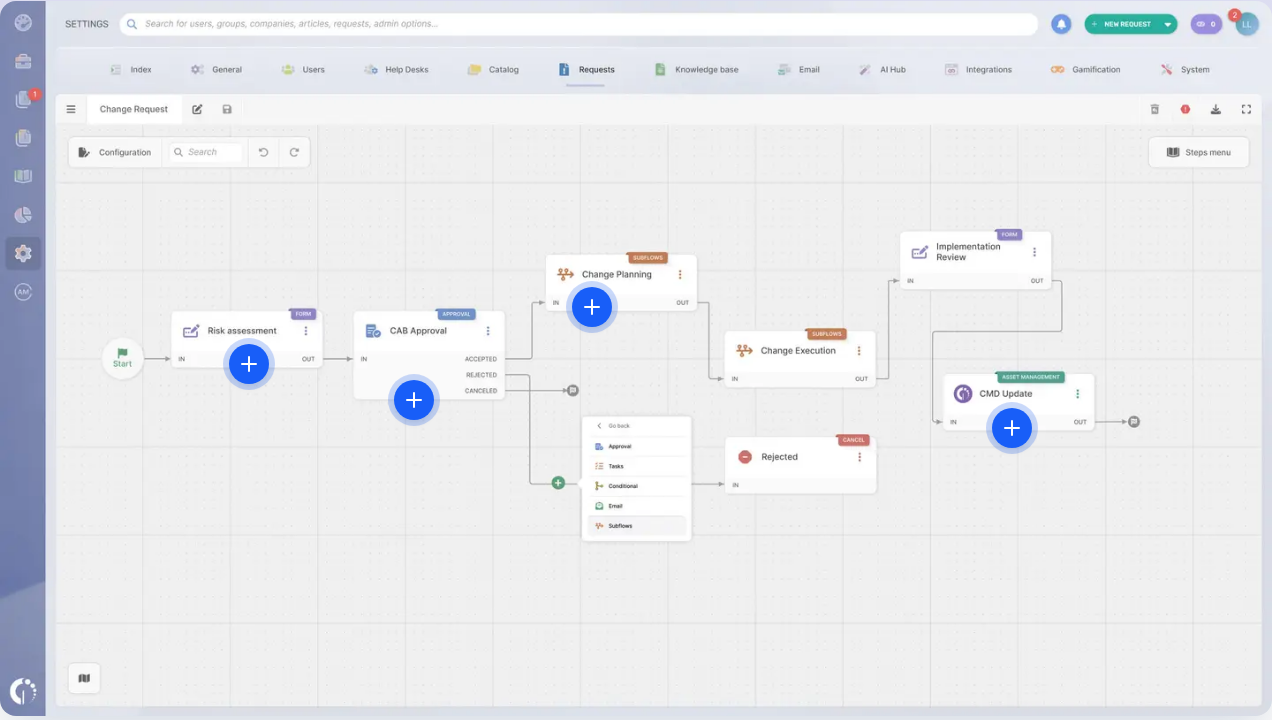This screenshot has width=1272, height=720.
Task: Select the CAB Approval node title
Action: [x=418, y=331]
